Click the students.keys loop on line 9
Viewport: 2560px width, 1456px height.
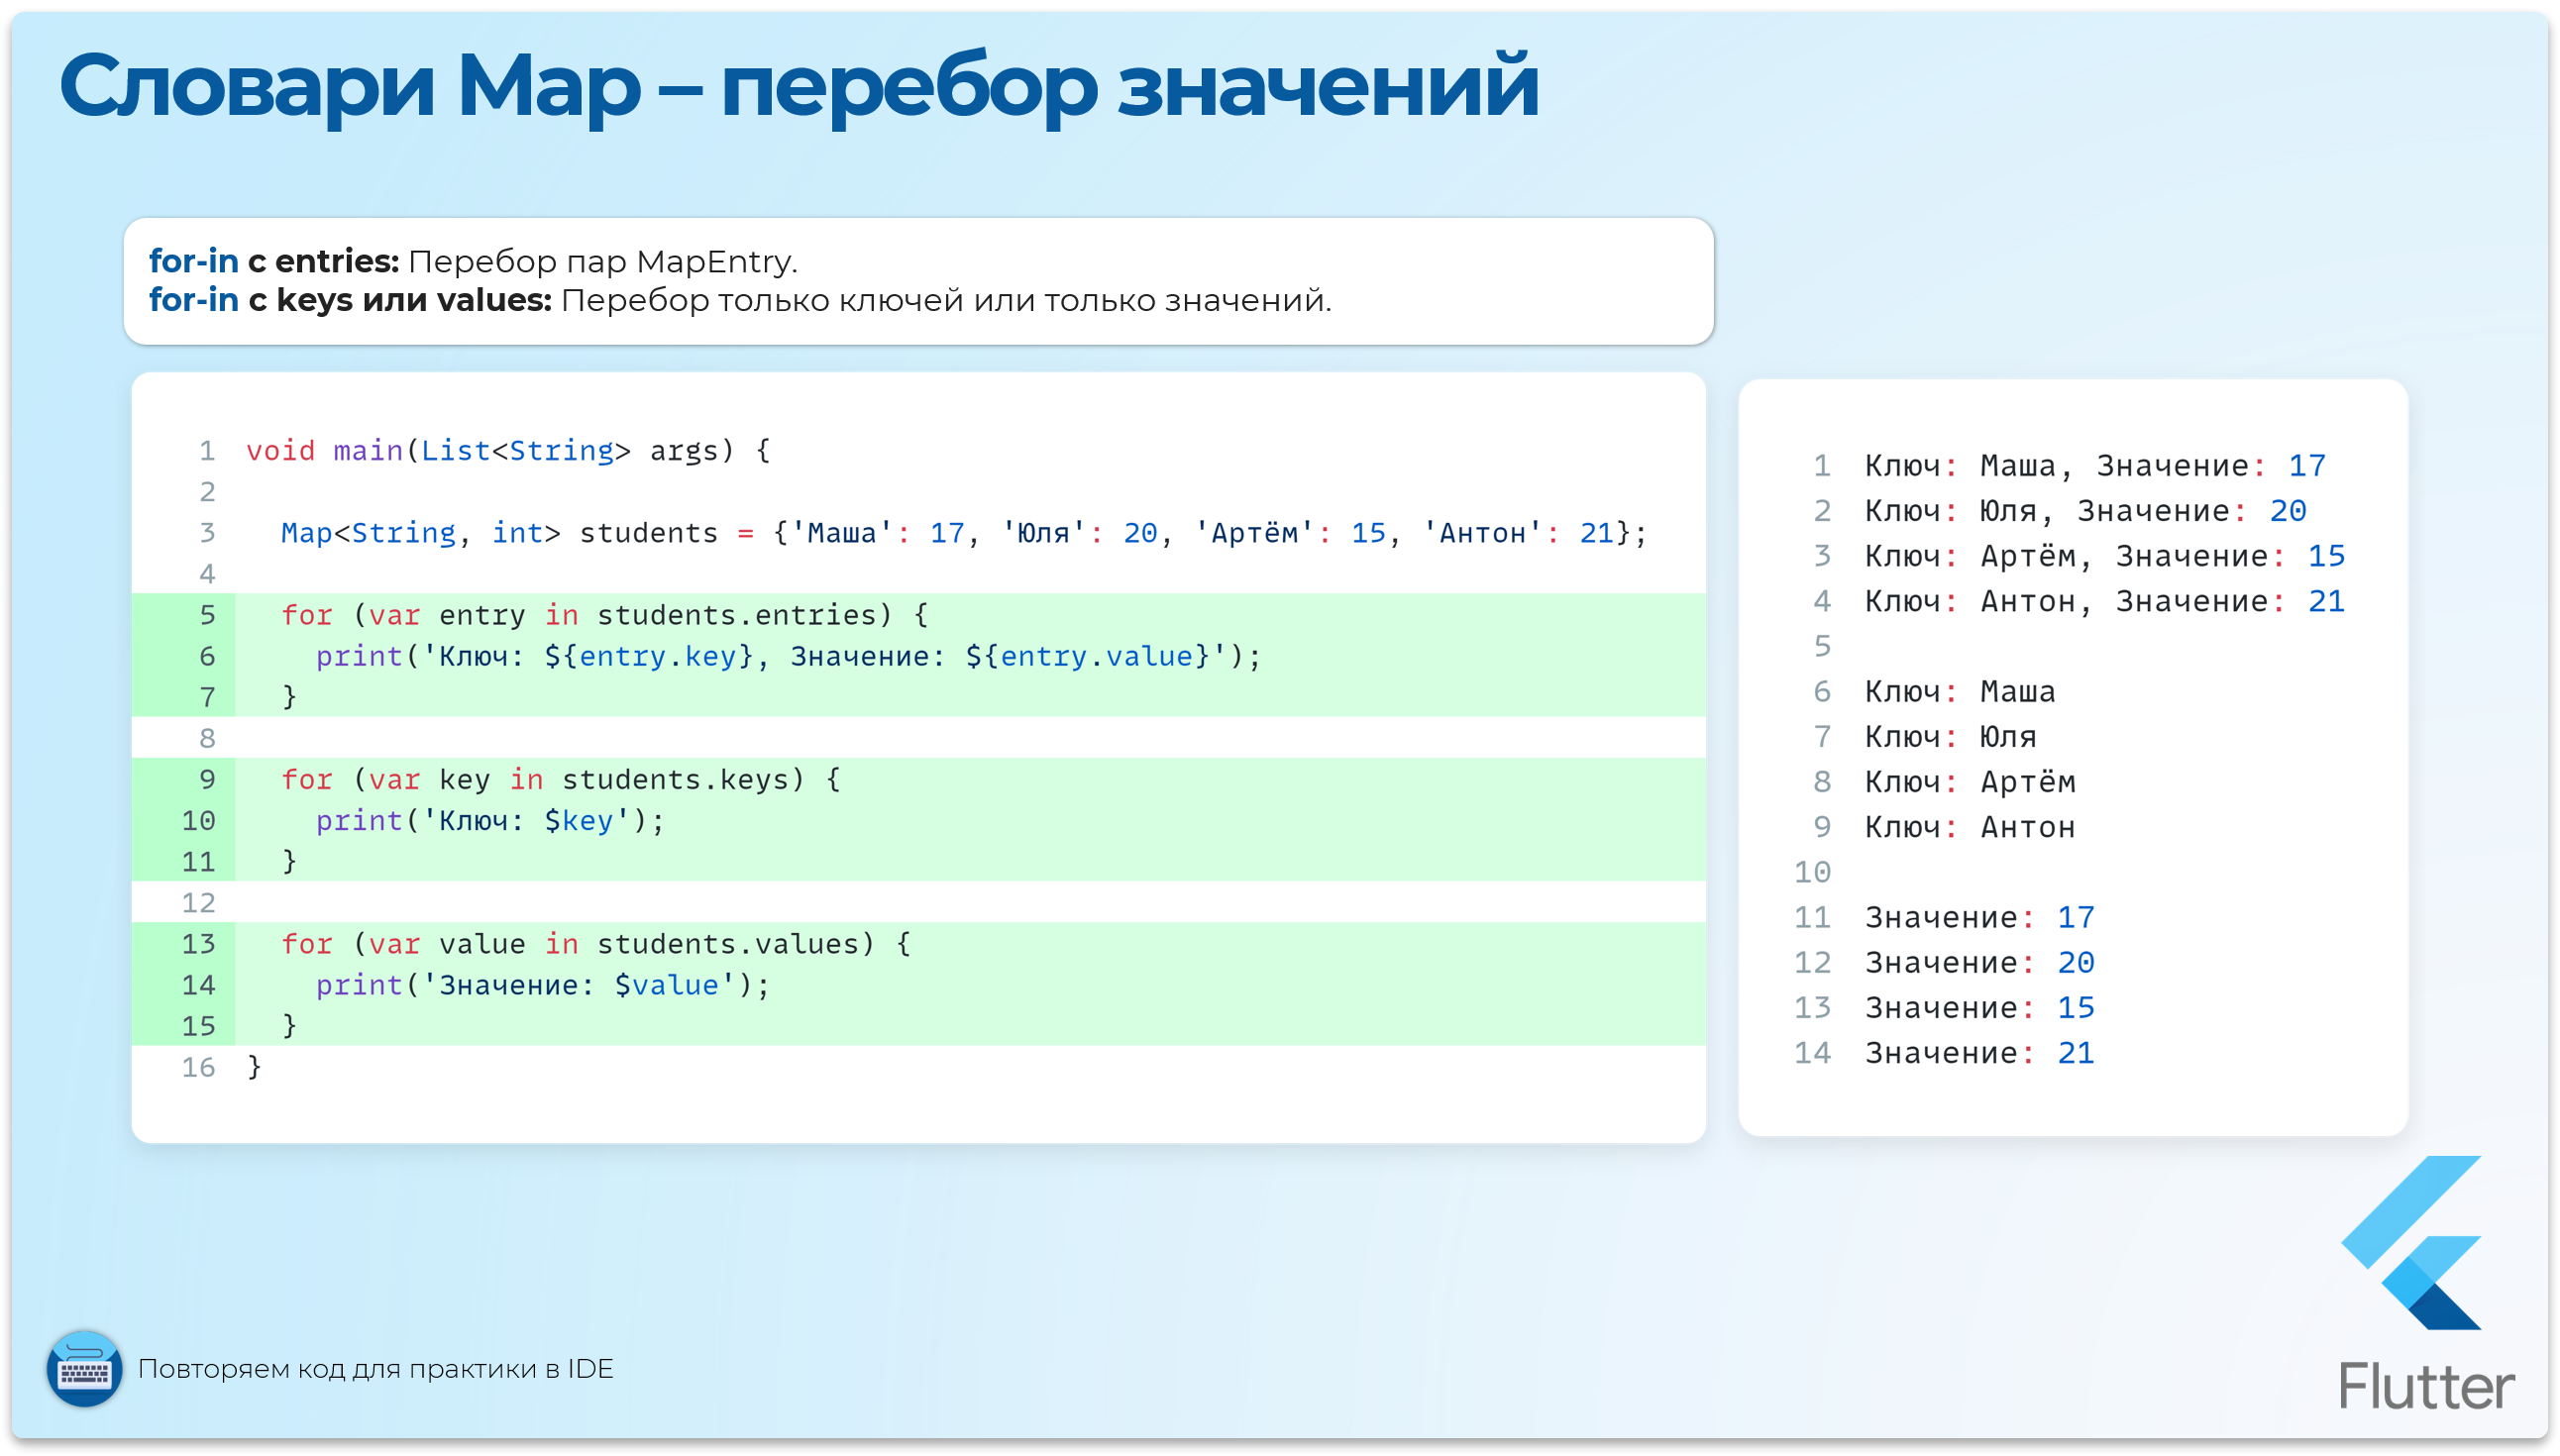(560, 779)
